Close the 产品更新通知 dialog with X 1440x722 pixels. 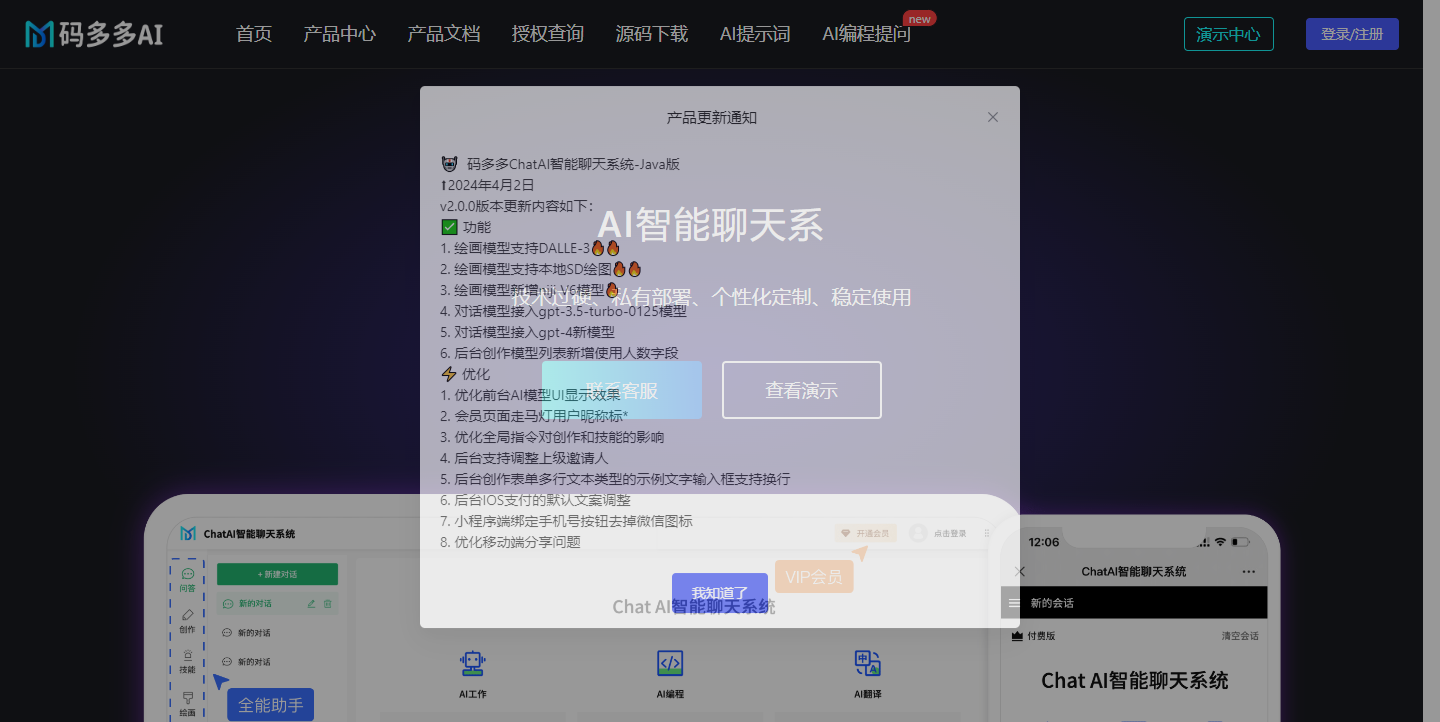tap(993, 117)
